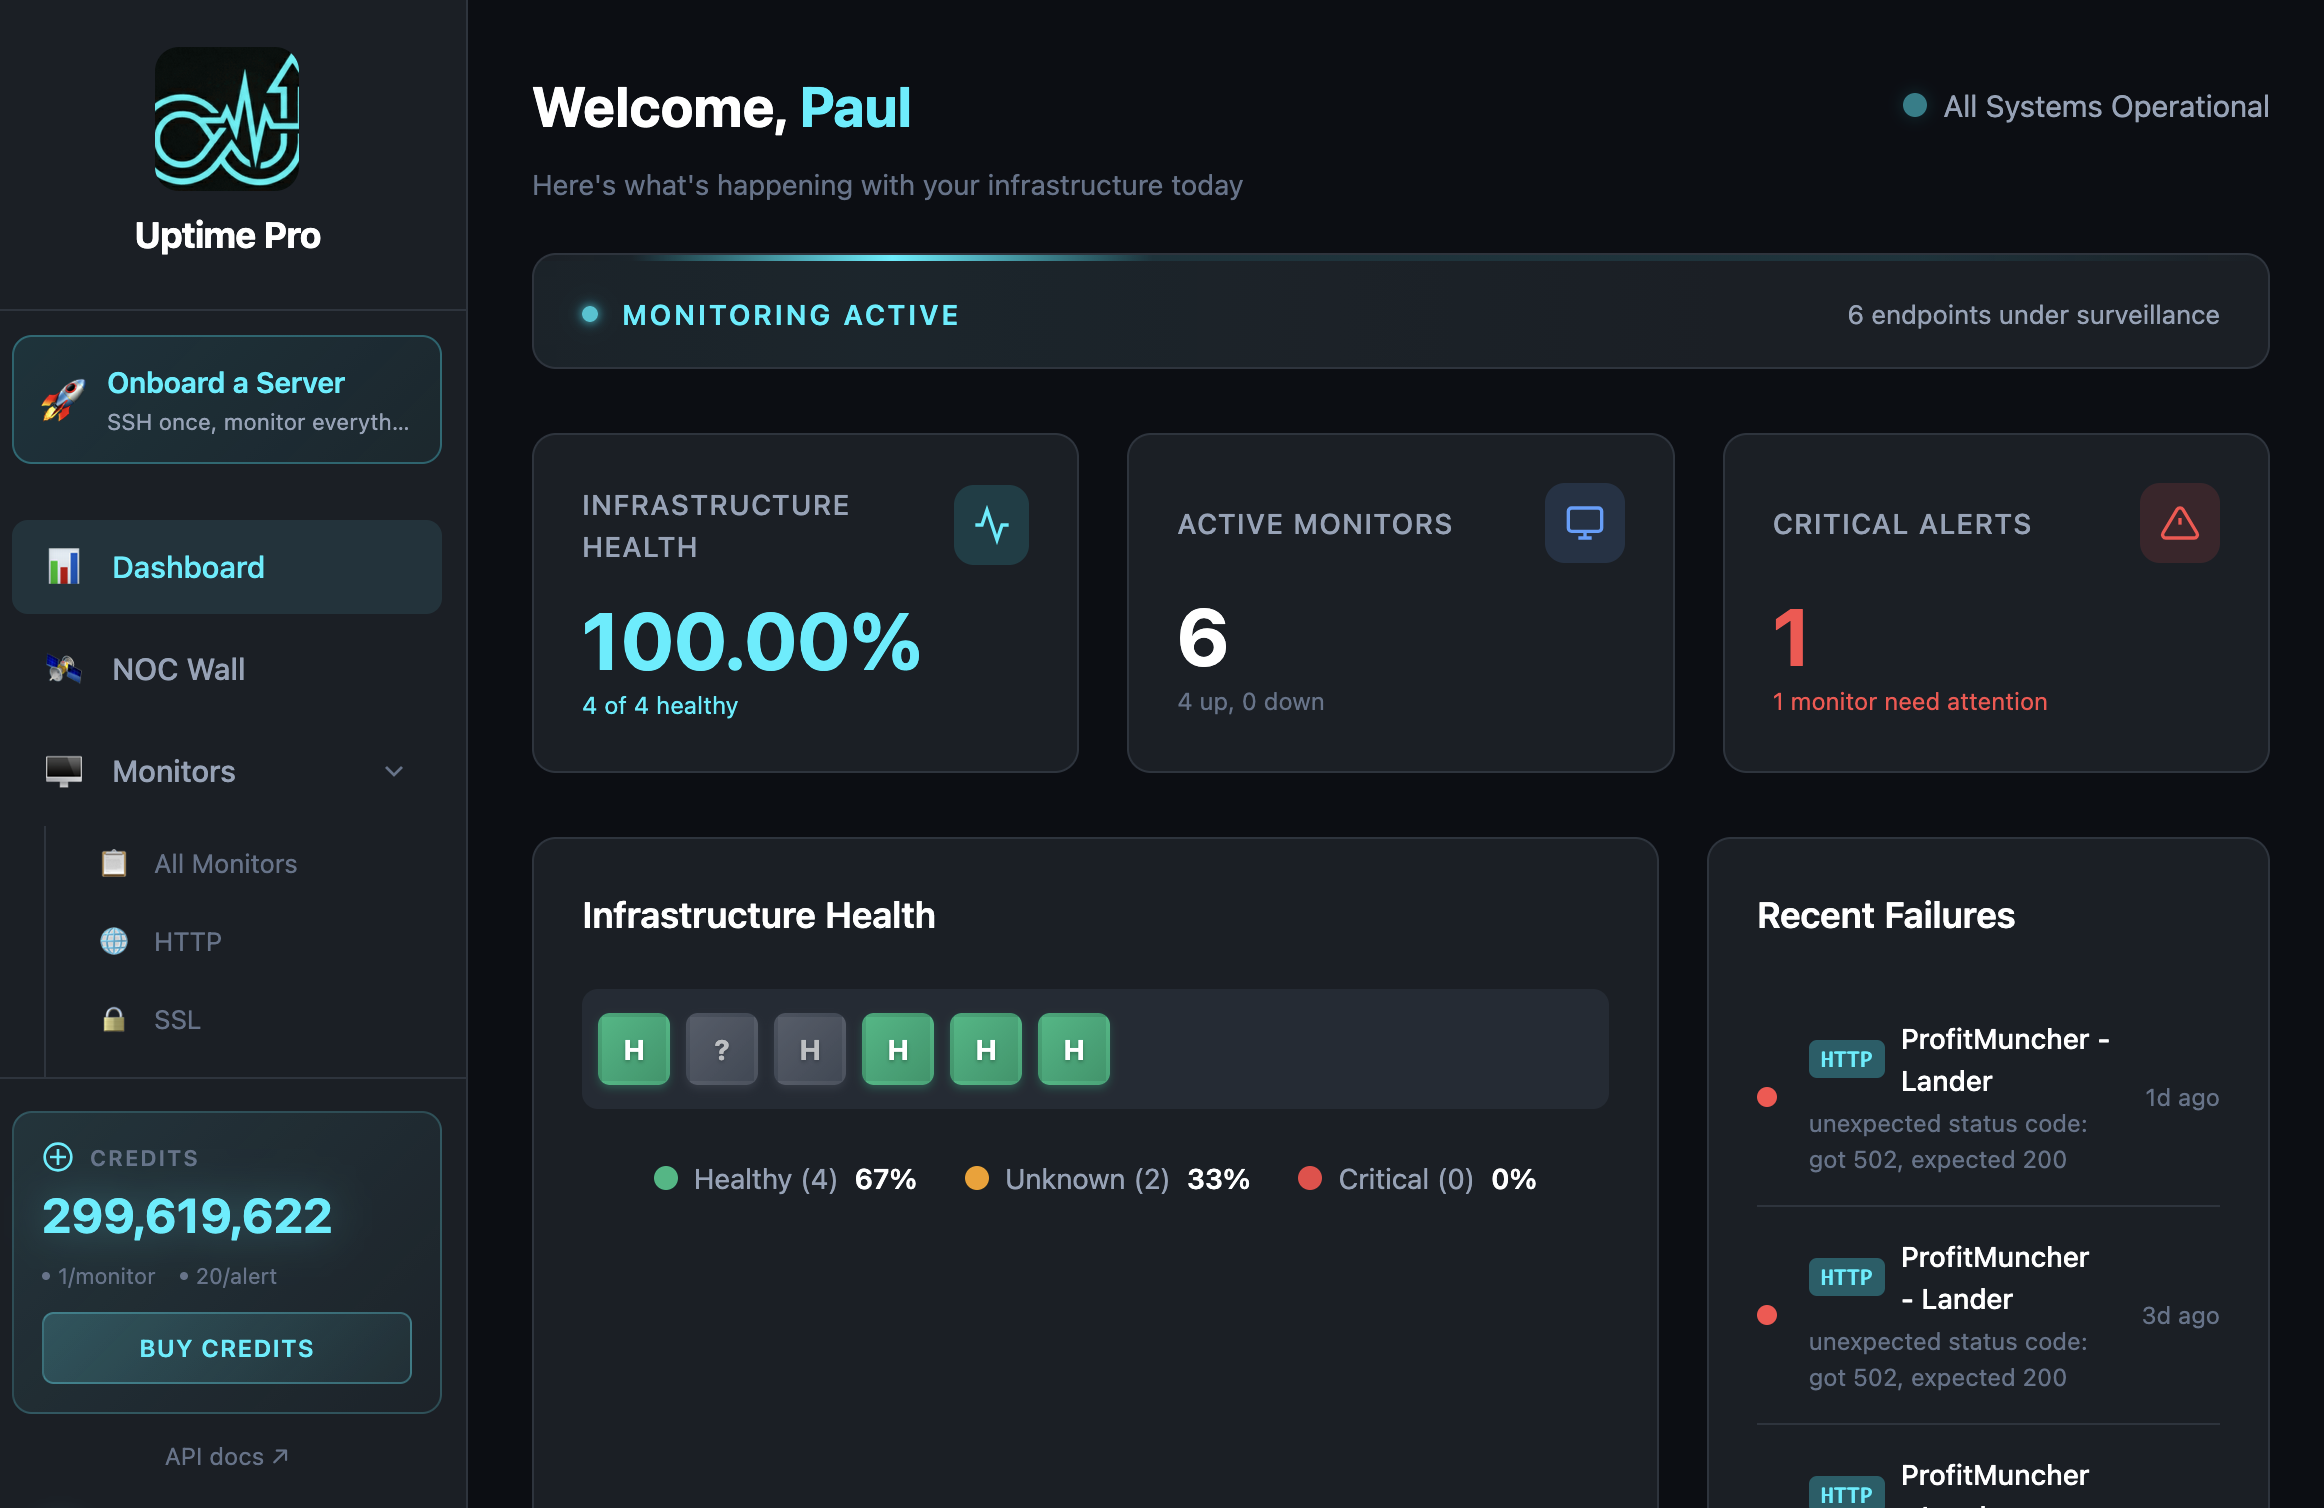Click the 4 of 4 healthy text

coord(660,705)
